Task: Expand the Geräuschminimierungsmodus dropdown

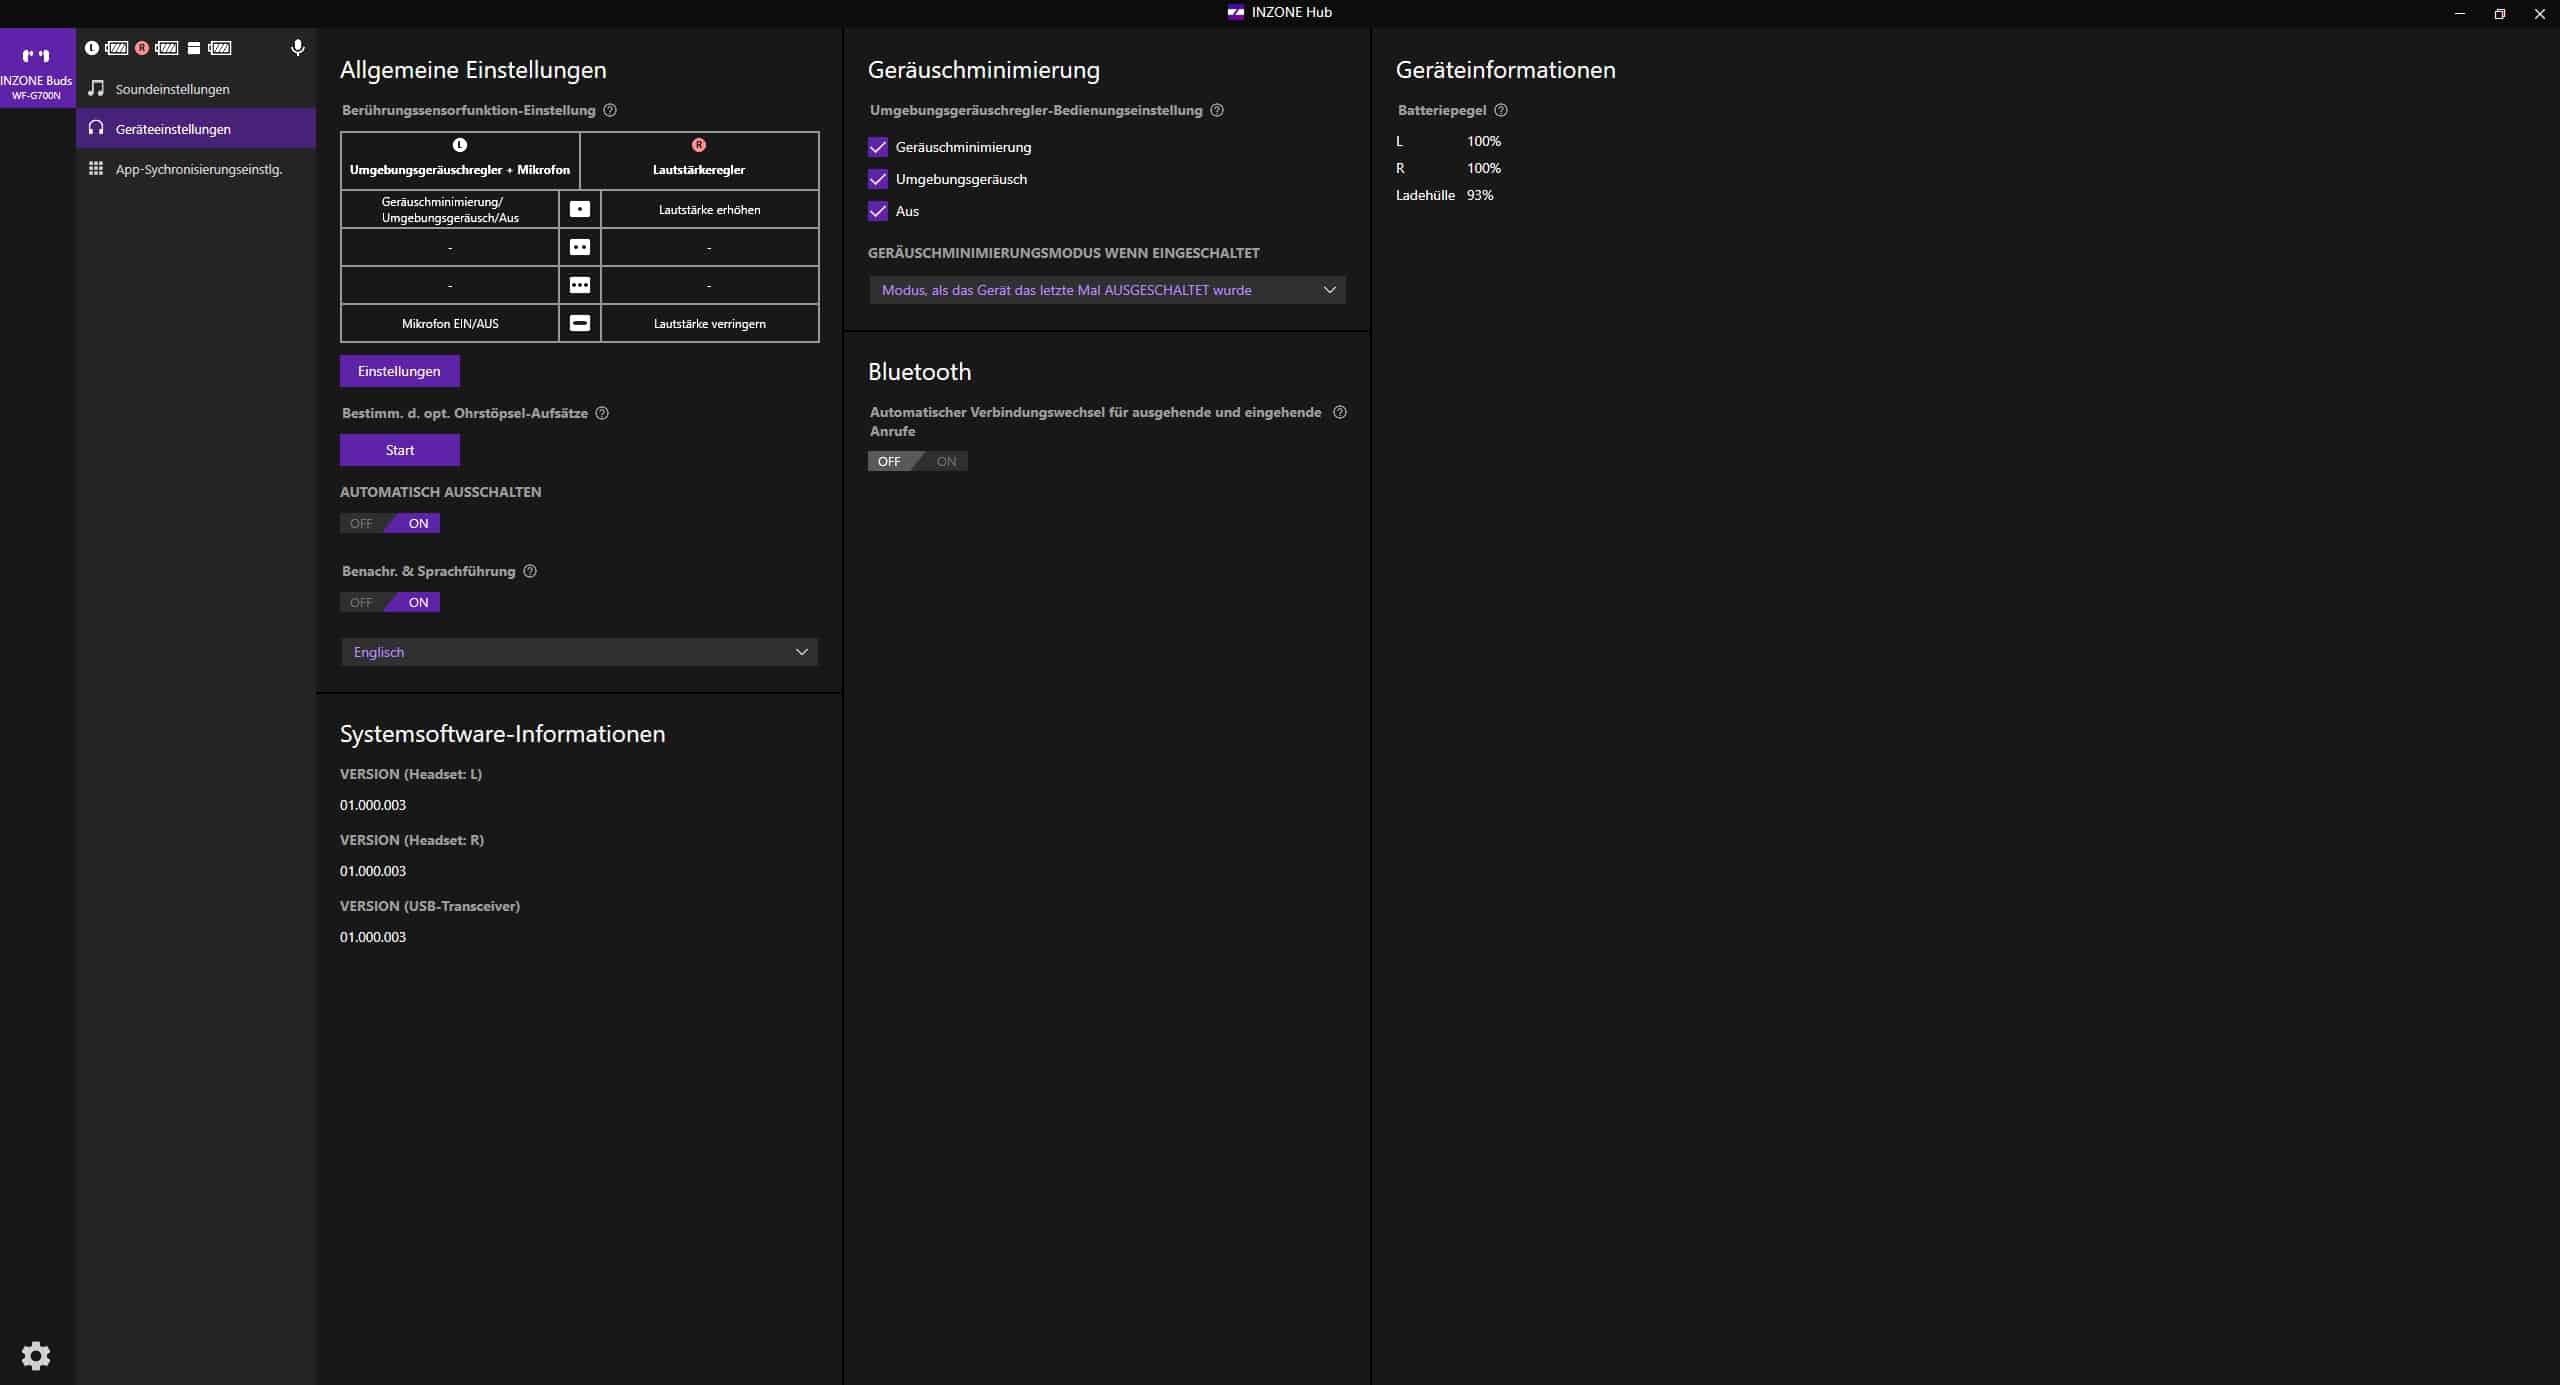Action: [1107, 290]
